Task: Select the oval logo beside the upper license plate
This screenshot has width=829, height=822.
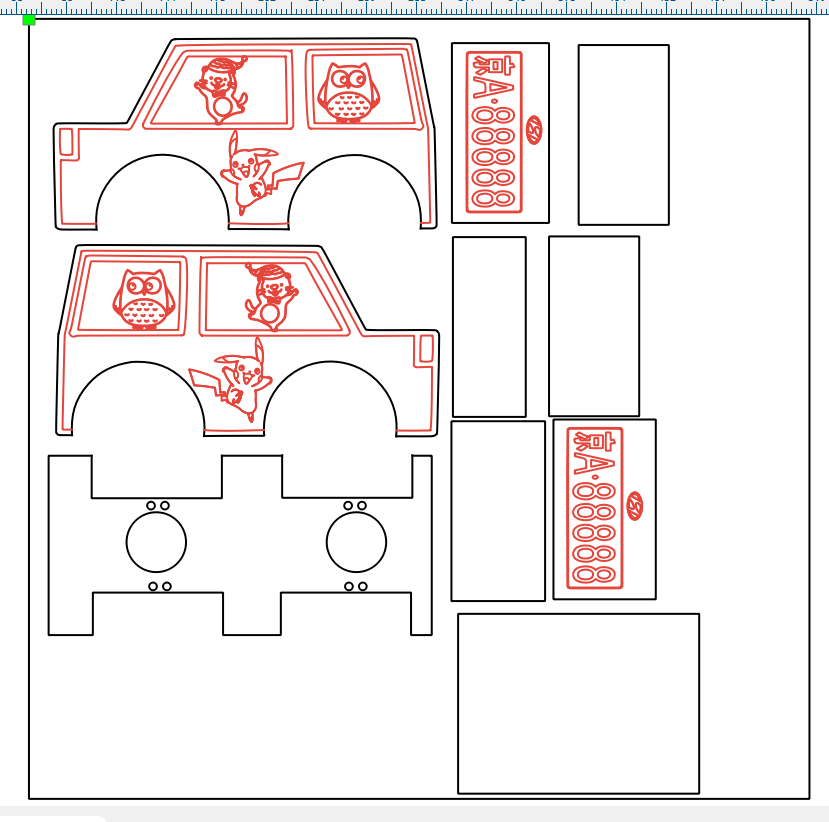Action: tap(534, 130)
